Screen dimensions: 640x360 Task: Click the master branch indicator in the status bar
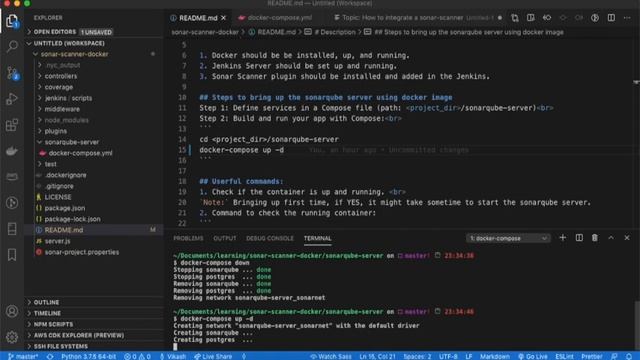tap(23, 356)
